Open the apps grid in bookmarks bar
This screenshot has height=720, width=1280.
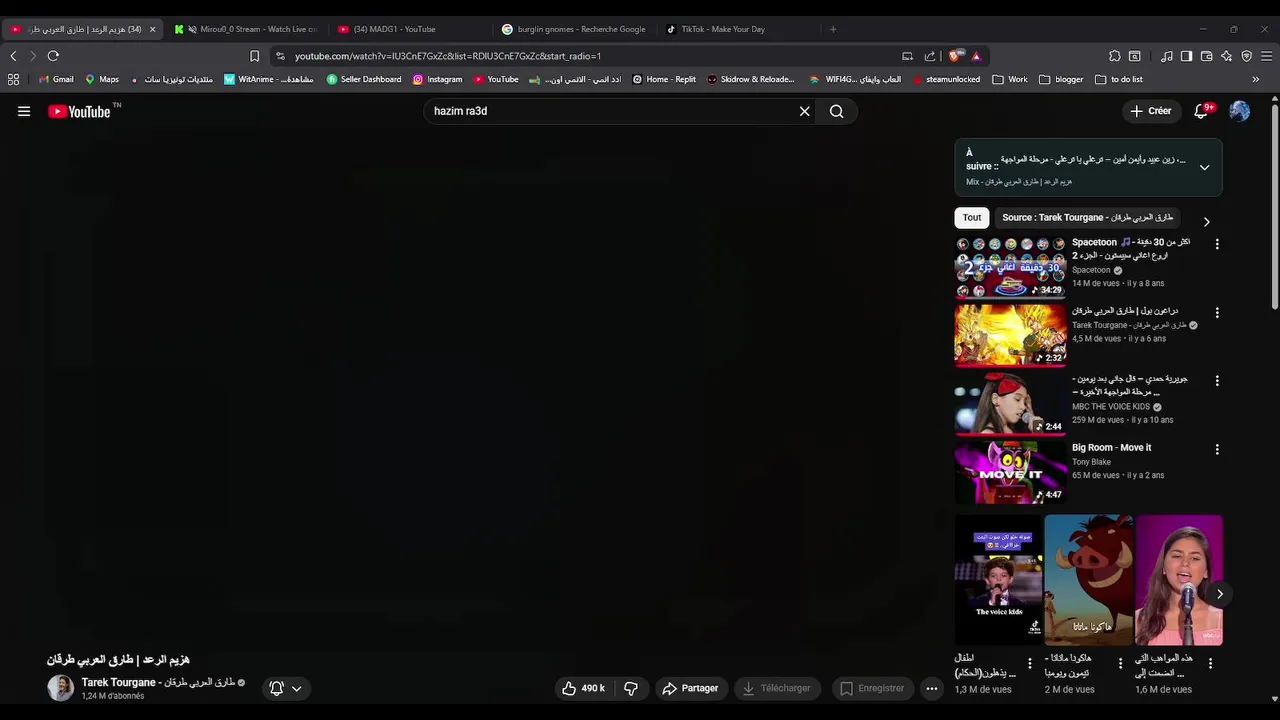[13, 79]
